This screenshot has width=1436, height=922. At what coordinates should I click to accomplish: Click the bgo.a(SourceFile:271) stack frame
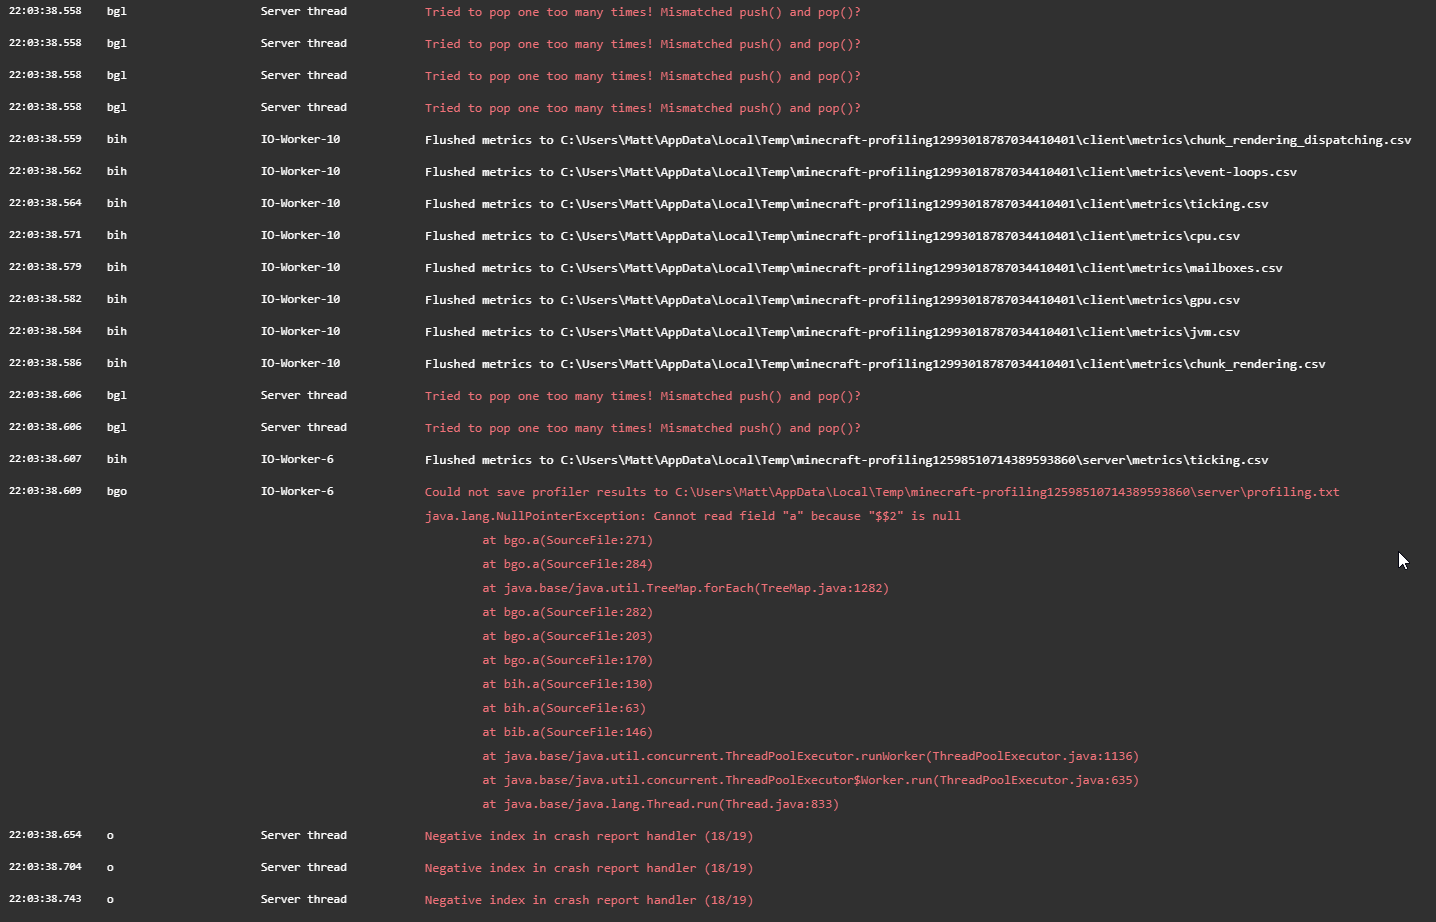pyautogui.click(x=567, y=540)
